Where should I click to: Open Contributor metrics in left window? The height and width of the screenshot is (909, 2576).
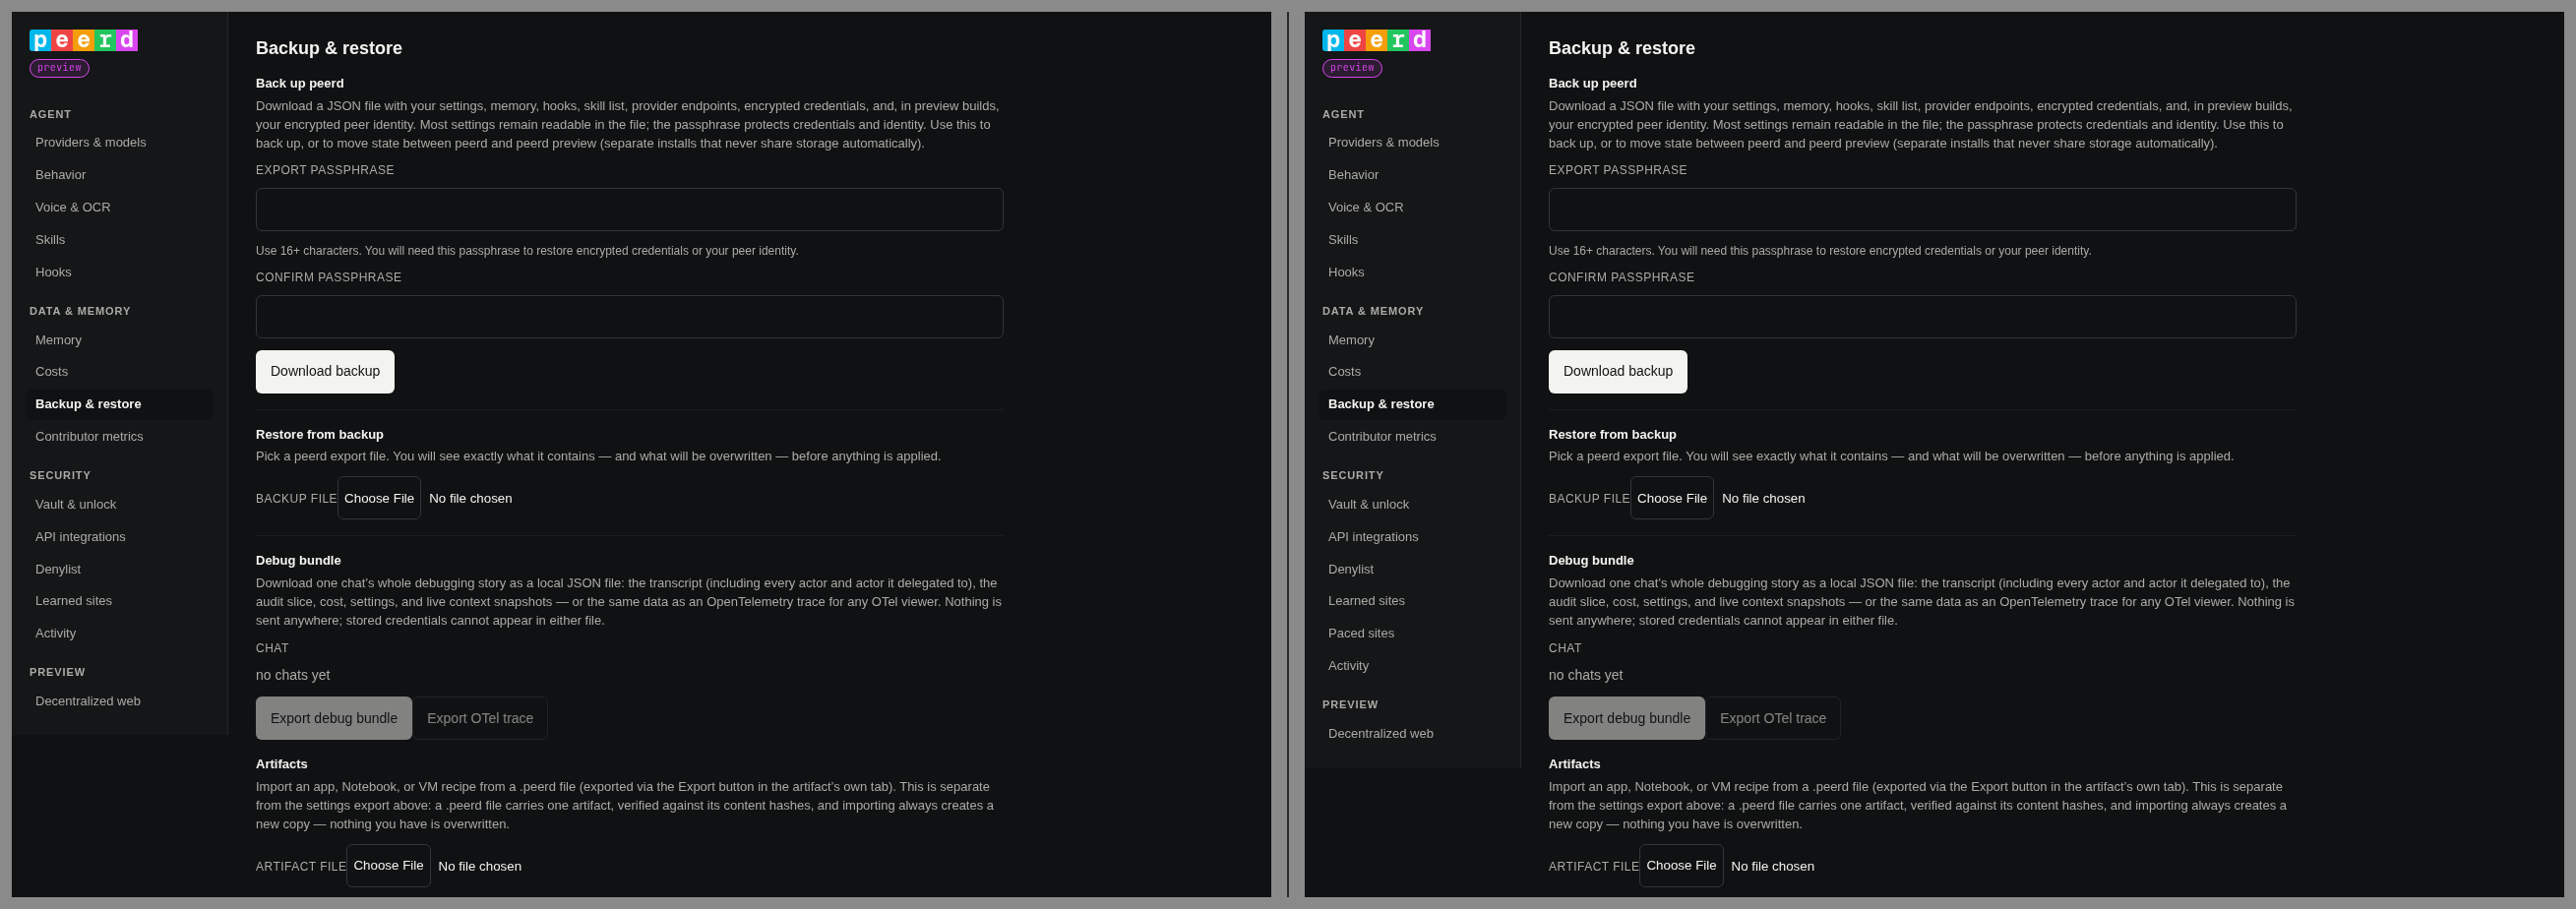(x=120, y=437)
